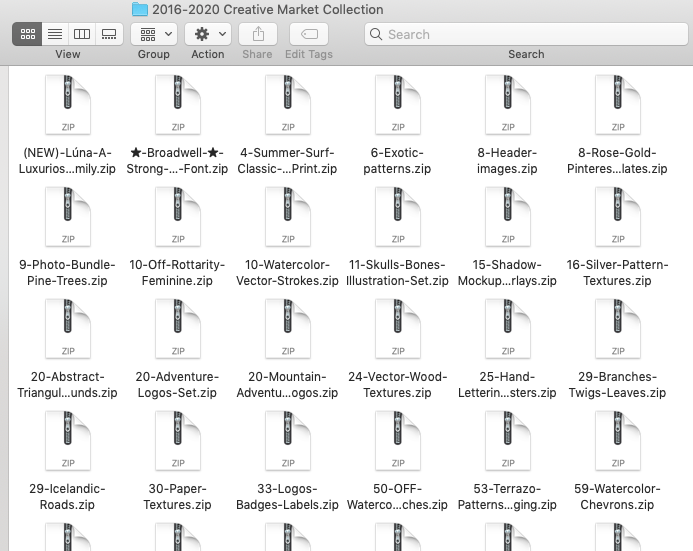Select the 10-Watercolor-Vector-Strokes.zip icon

[x=288, y=217]
